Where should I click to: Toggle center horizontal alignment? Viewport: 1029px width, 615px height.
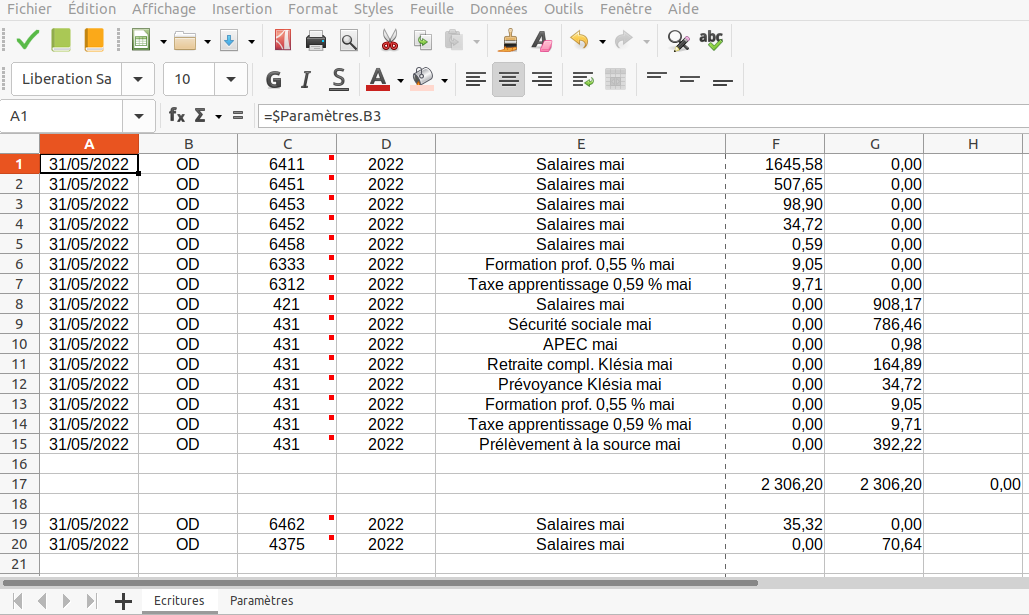[508, 79]
